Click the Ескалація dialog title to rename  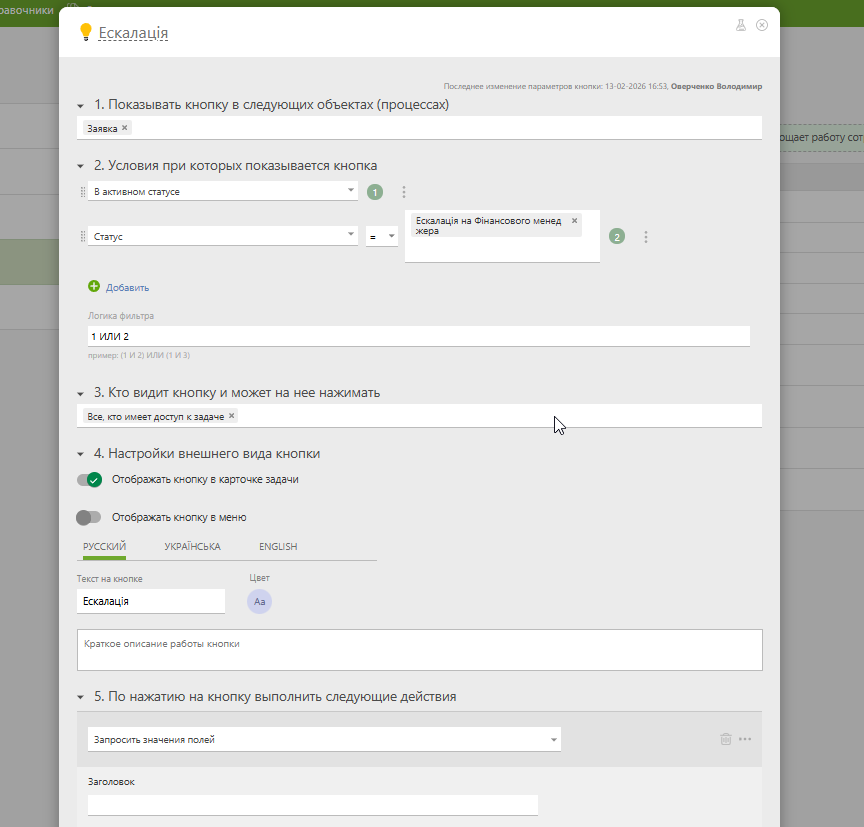[x=133, y=33]
